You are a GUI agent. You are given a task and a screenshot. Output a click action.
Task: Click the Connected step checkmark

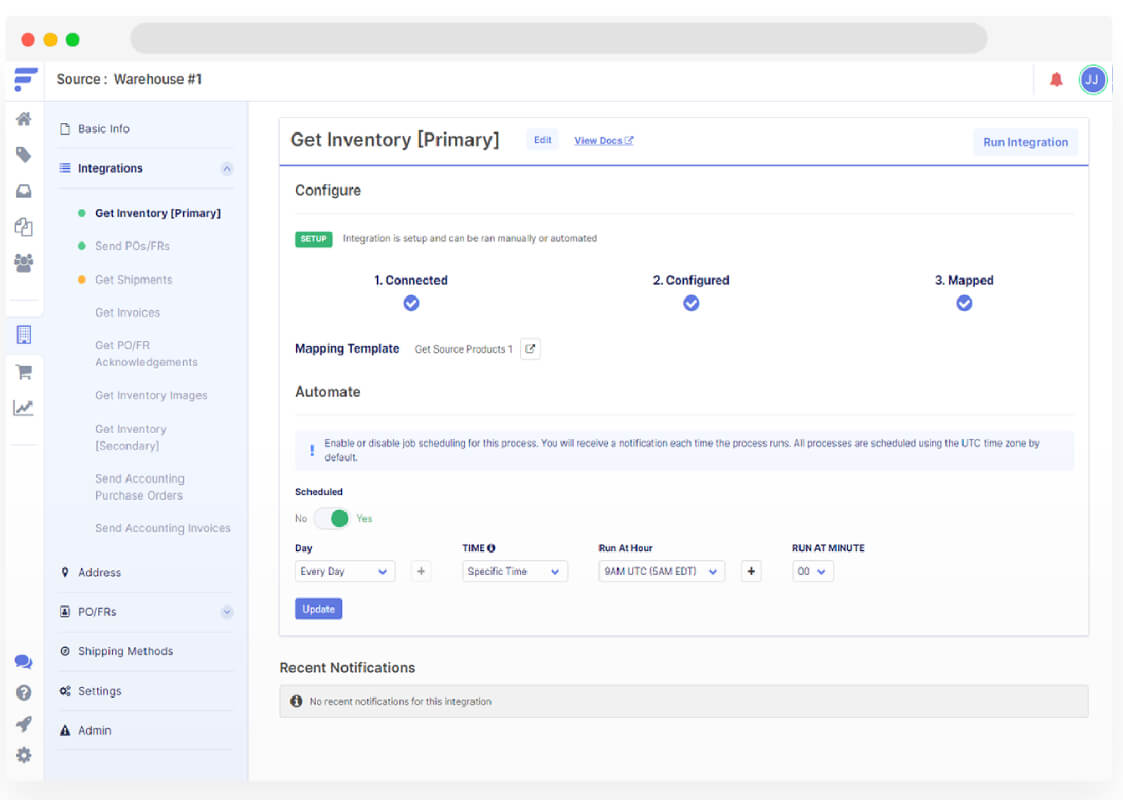point(411,303)
